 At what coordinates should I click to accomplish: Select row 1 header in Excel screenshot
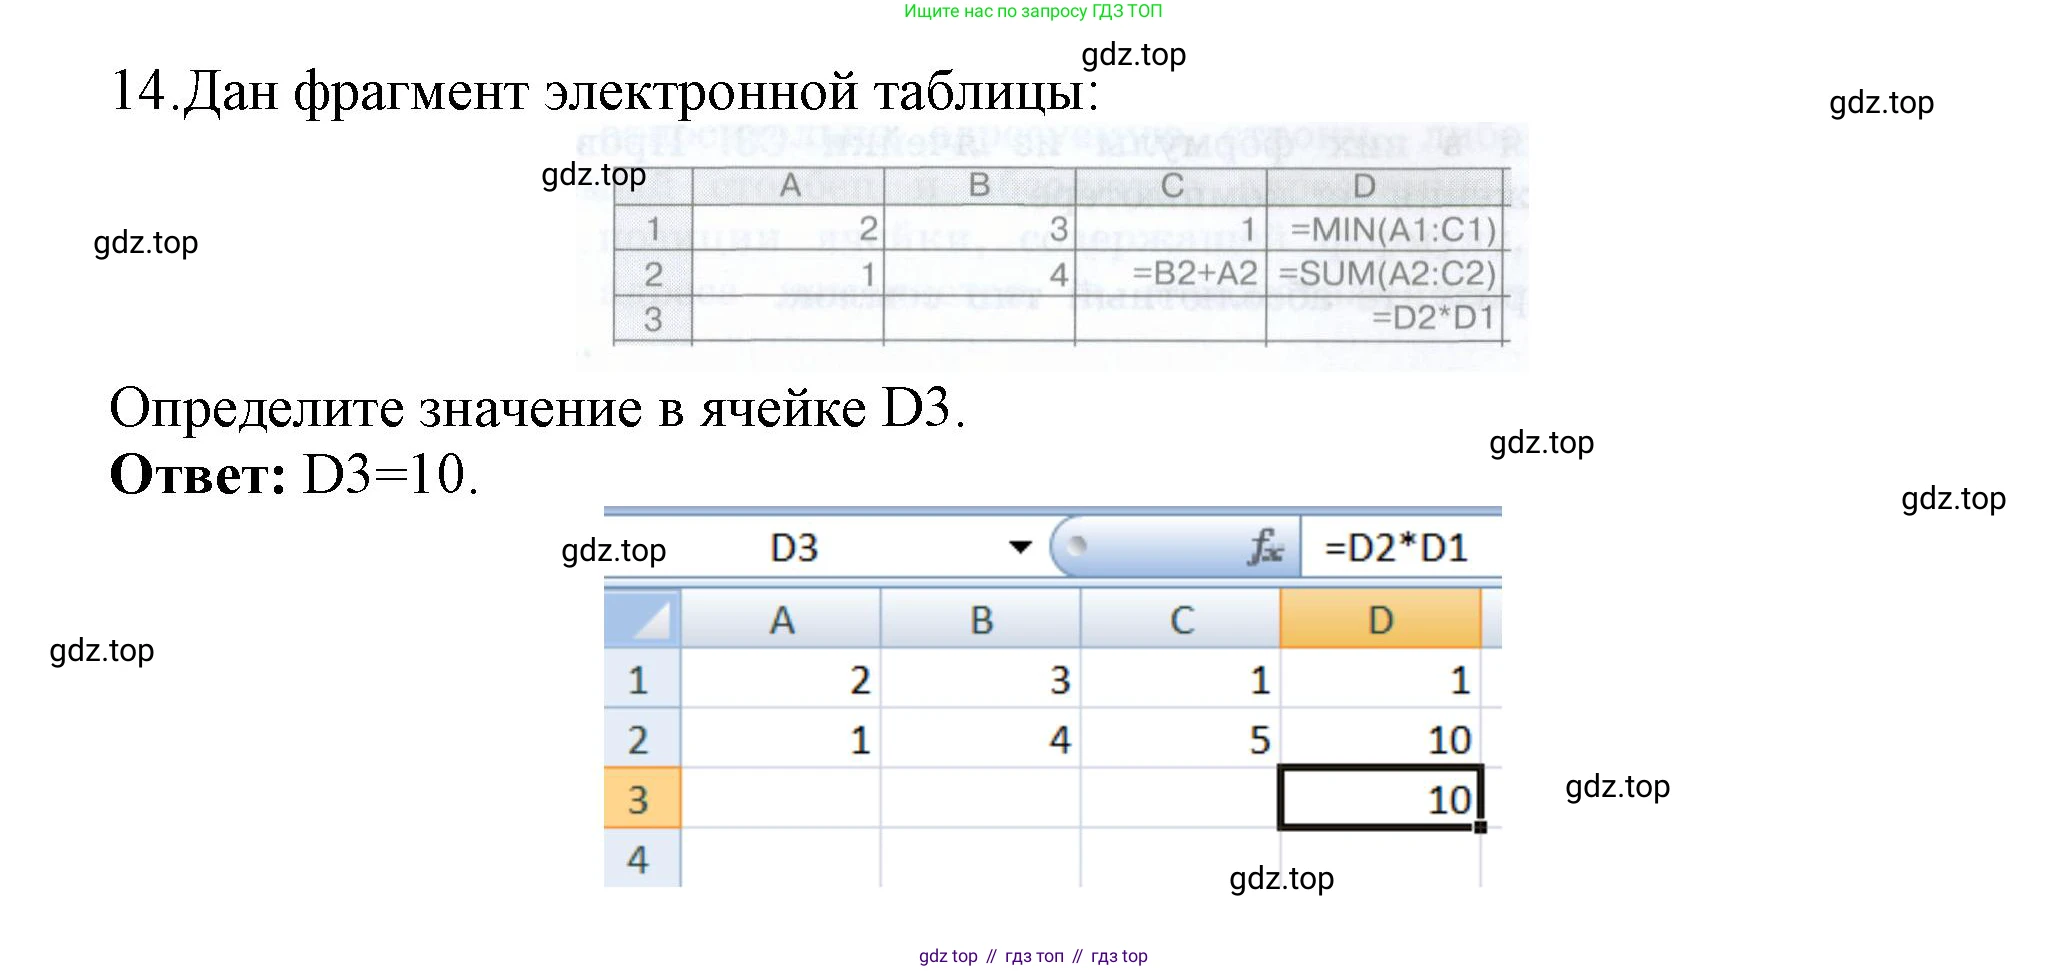click(x=642, y=679)
